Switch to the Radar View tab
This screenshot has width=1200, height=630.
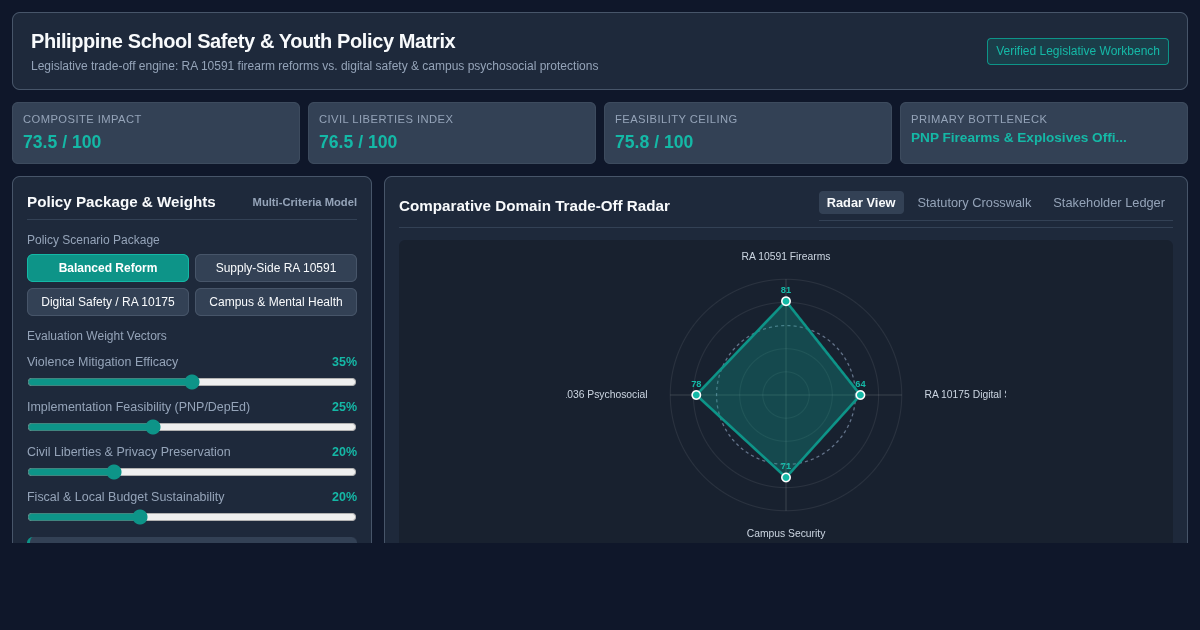point(861,202)
